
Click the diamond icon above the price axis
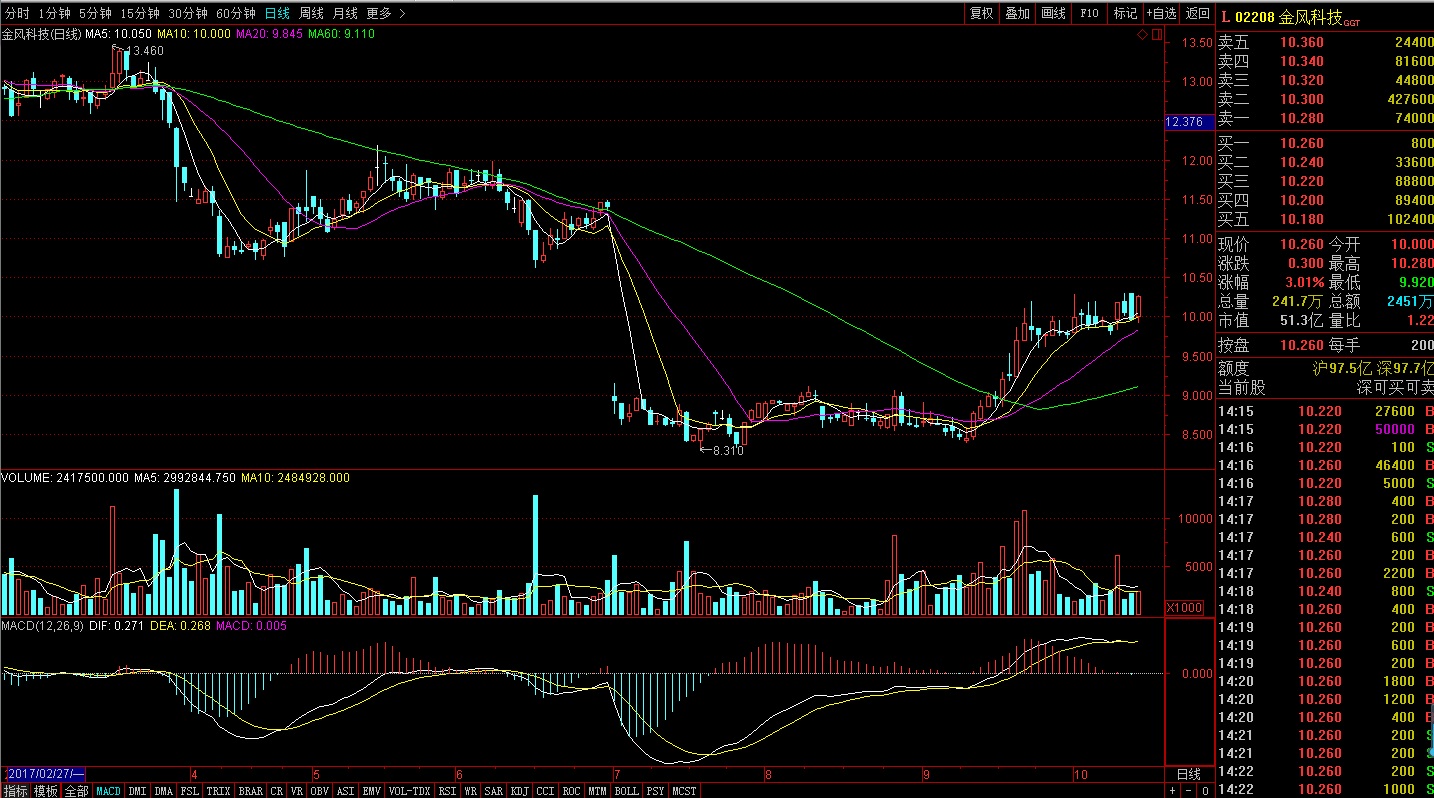pos(1143,35)
